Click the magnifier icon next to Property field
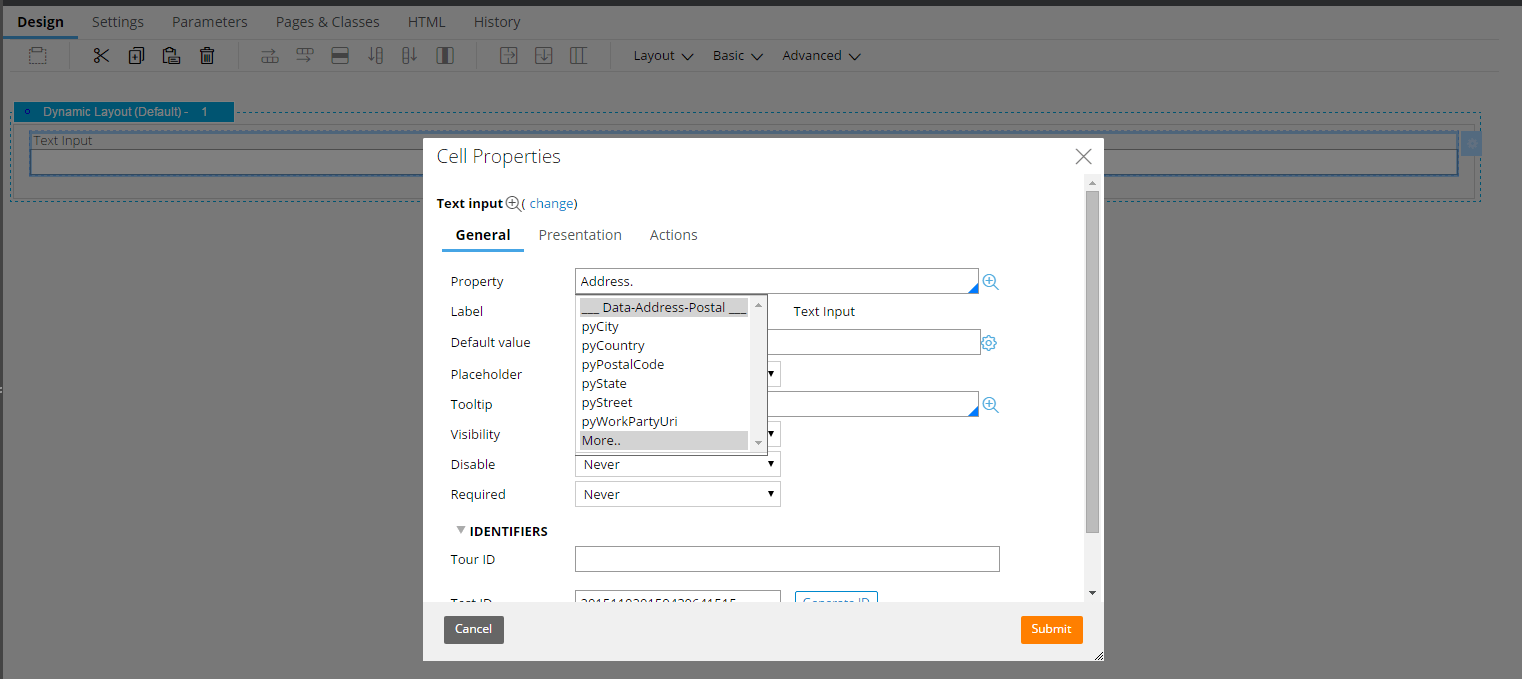Image resolution: width=1522 pixels, height=679 pixels. click(x=990, y=281)
